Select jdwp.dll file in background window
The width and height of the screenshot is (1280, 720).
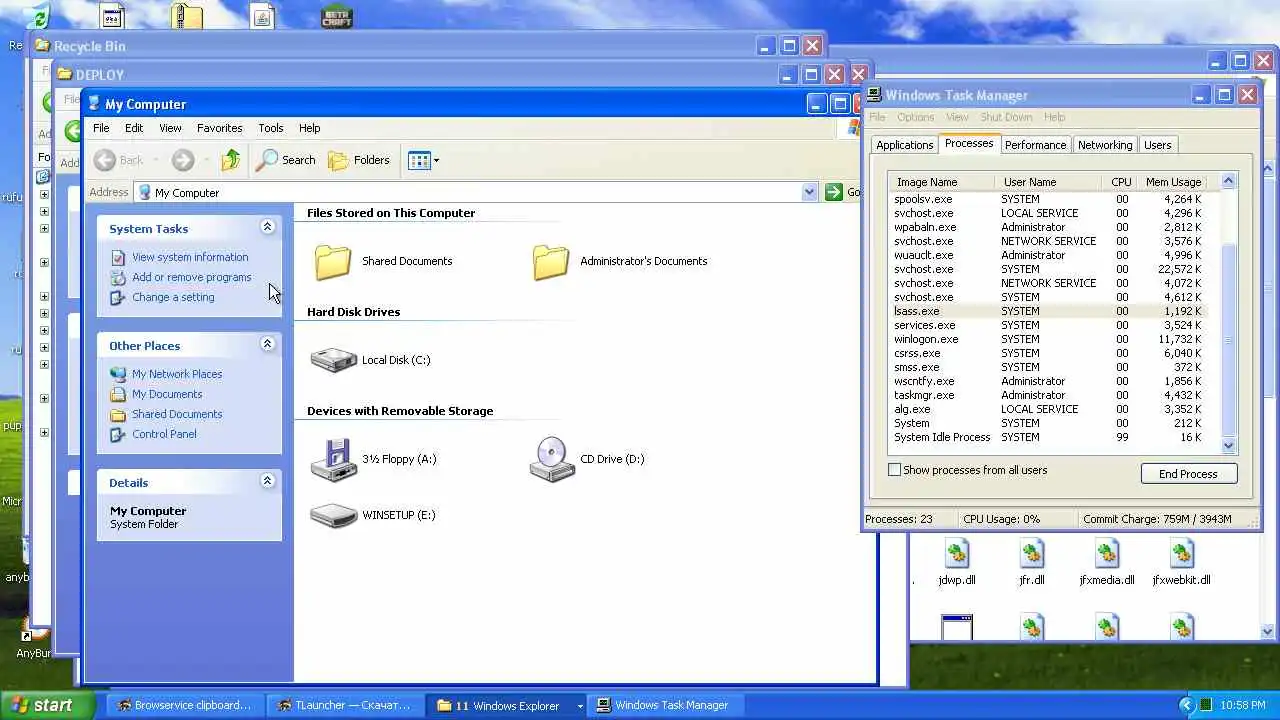[957, 563]
